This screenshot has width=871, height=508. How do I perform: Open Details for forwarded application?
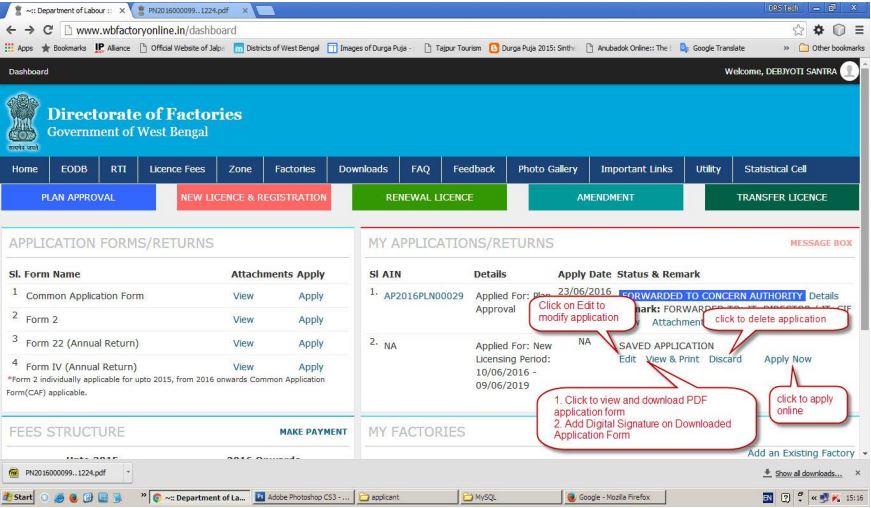pyautogui.click(x=824, y=296)
